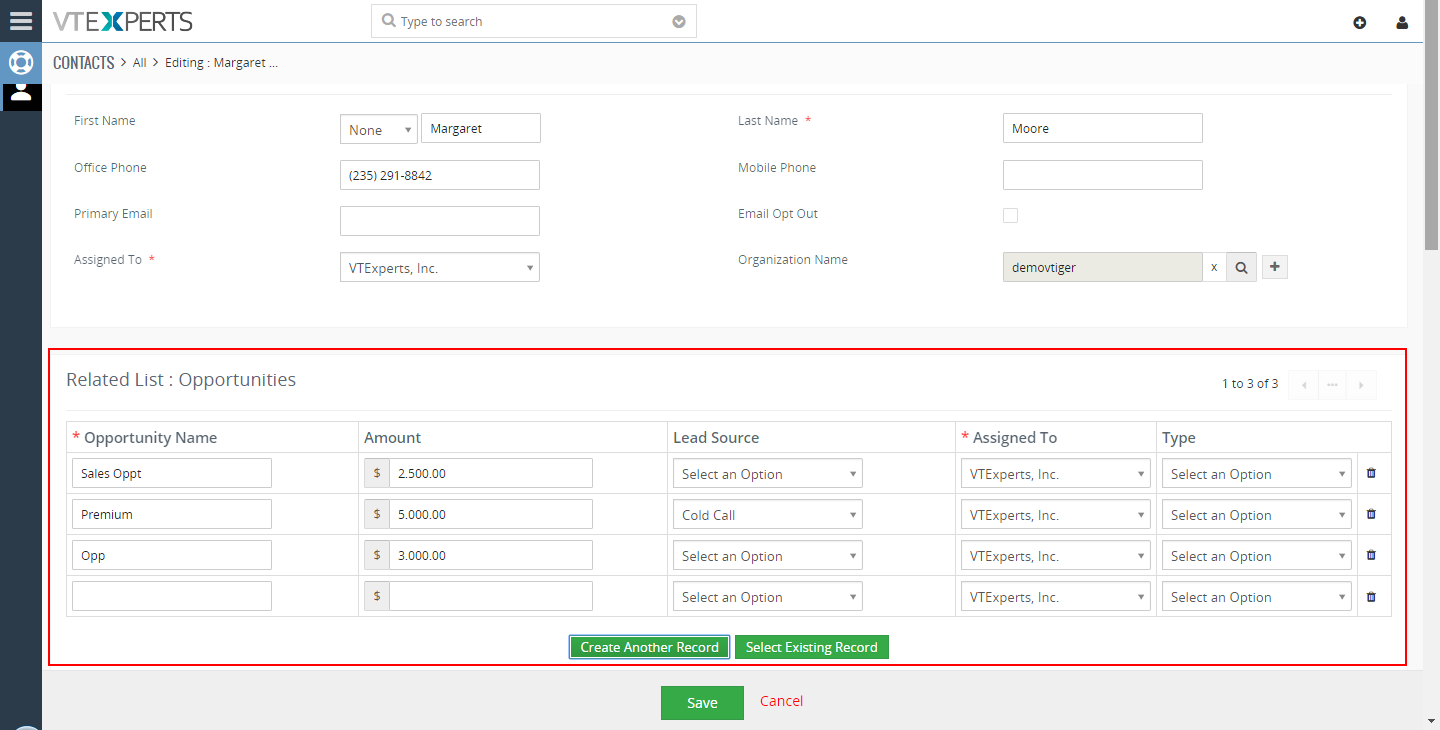This screenshot has height=730, width=1440.
Task: Open Type dropdown for Sales Oppt row
Action: [x=1257, y=474]
